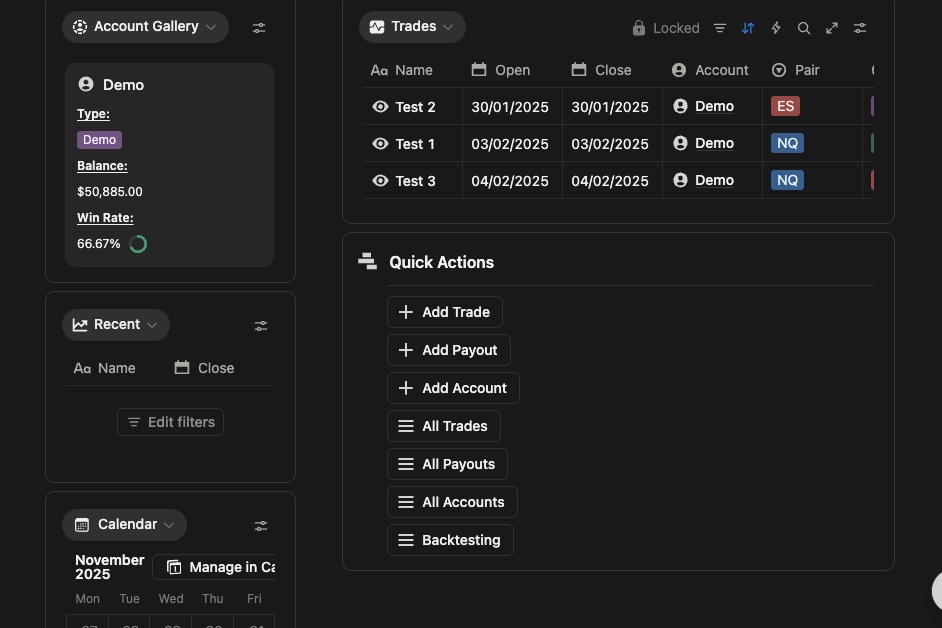
Task: Open Account Gallery view settings icon
Action: (259, 28)
